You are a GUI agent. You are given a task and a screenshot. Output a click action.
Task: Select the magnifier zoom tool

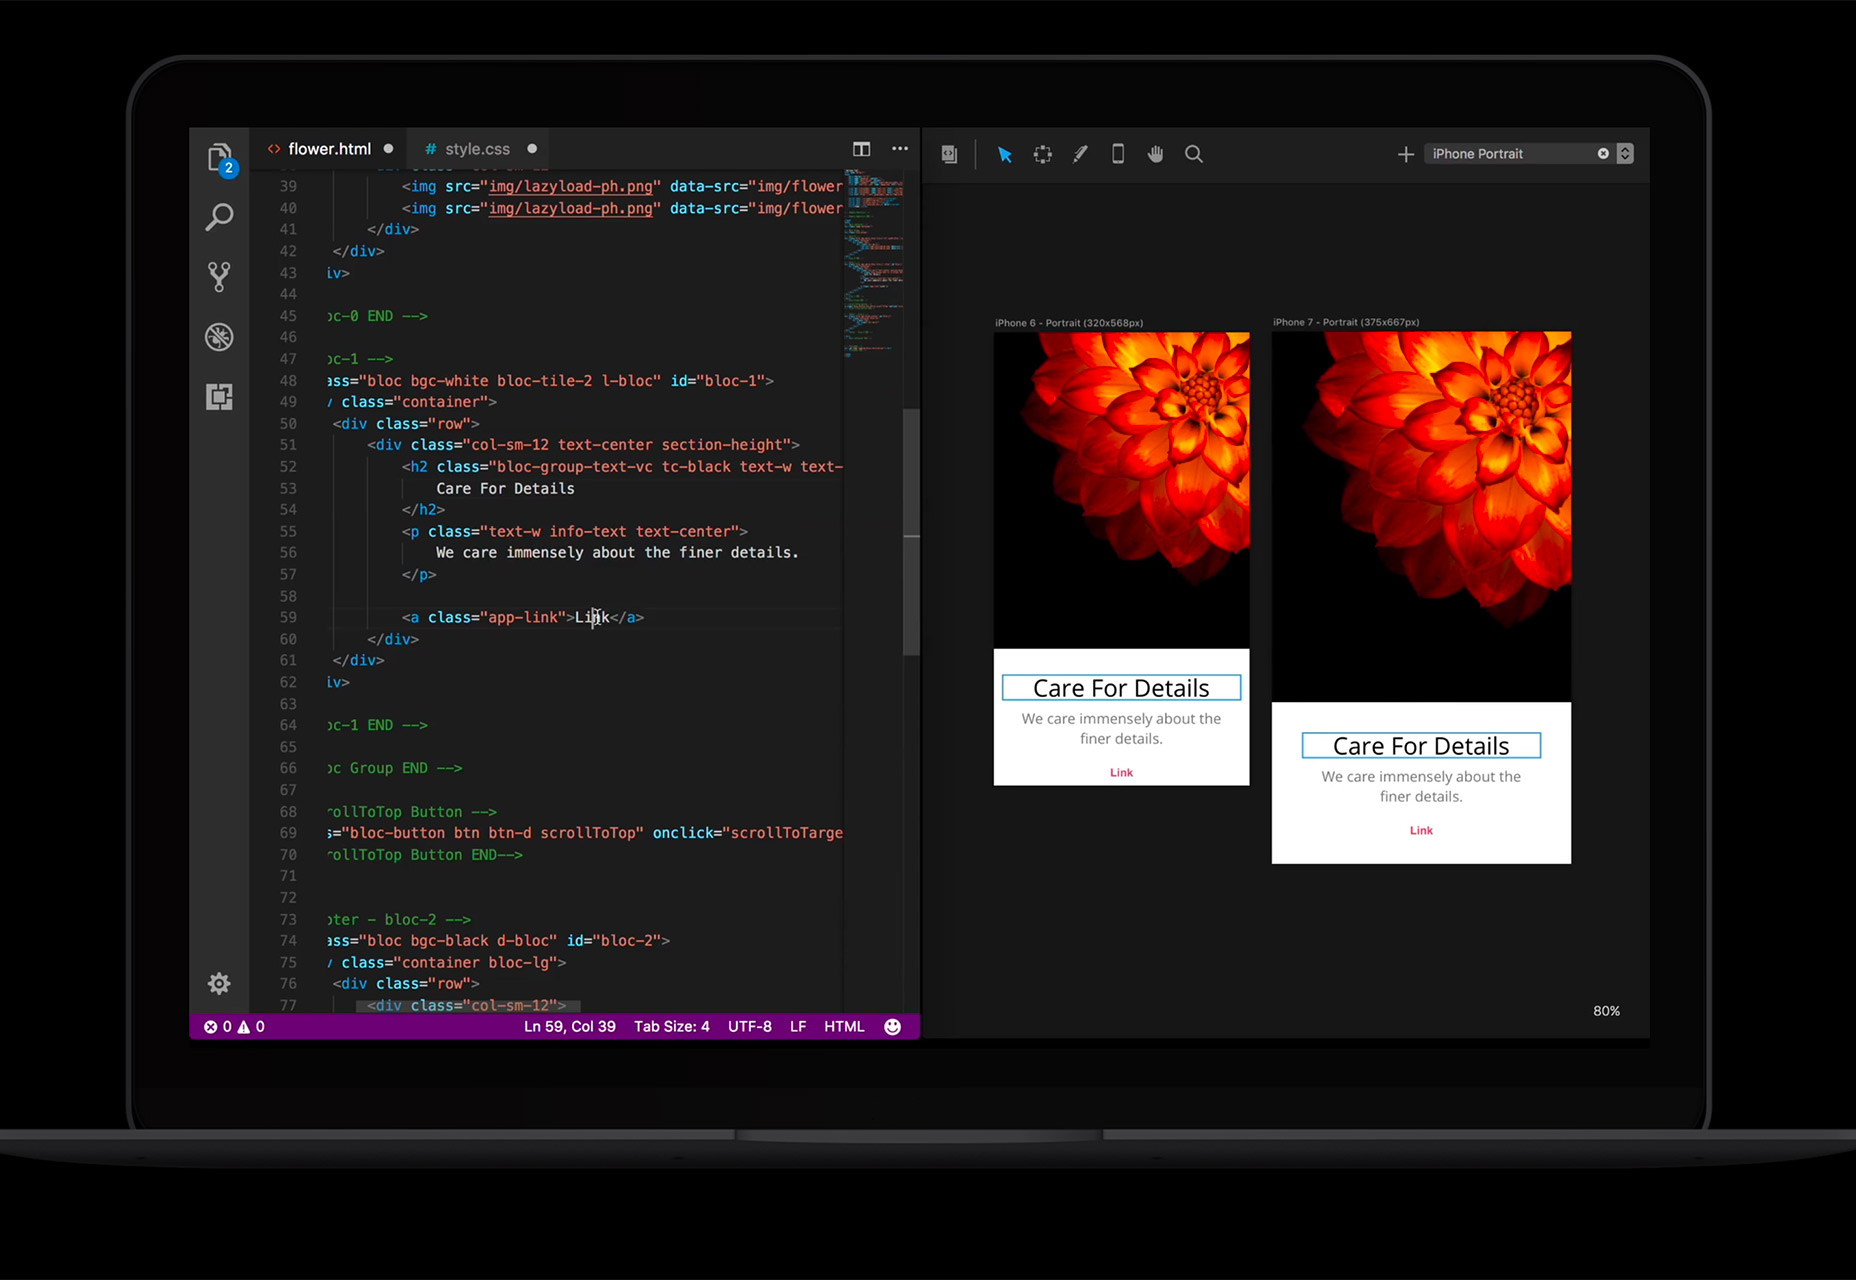1194,154
